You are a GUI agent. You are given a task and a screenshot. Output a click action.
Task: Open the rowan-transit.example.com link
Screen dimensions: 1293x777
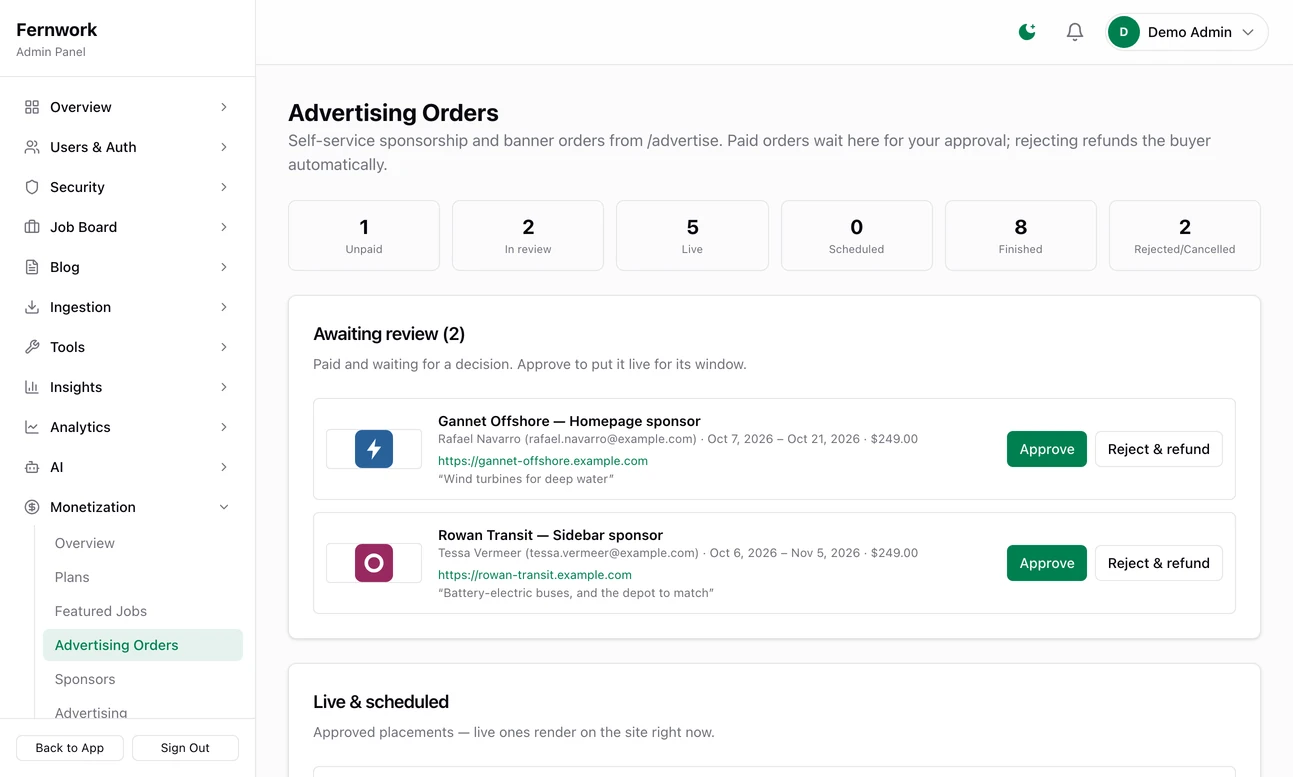[x=535, y=575]
